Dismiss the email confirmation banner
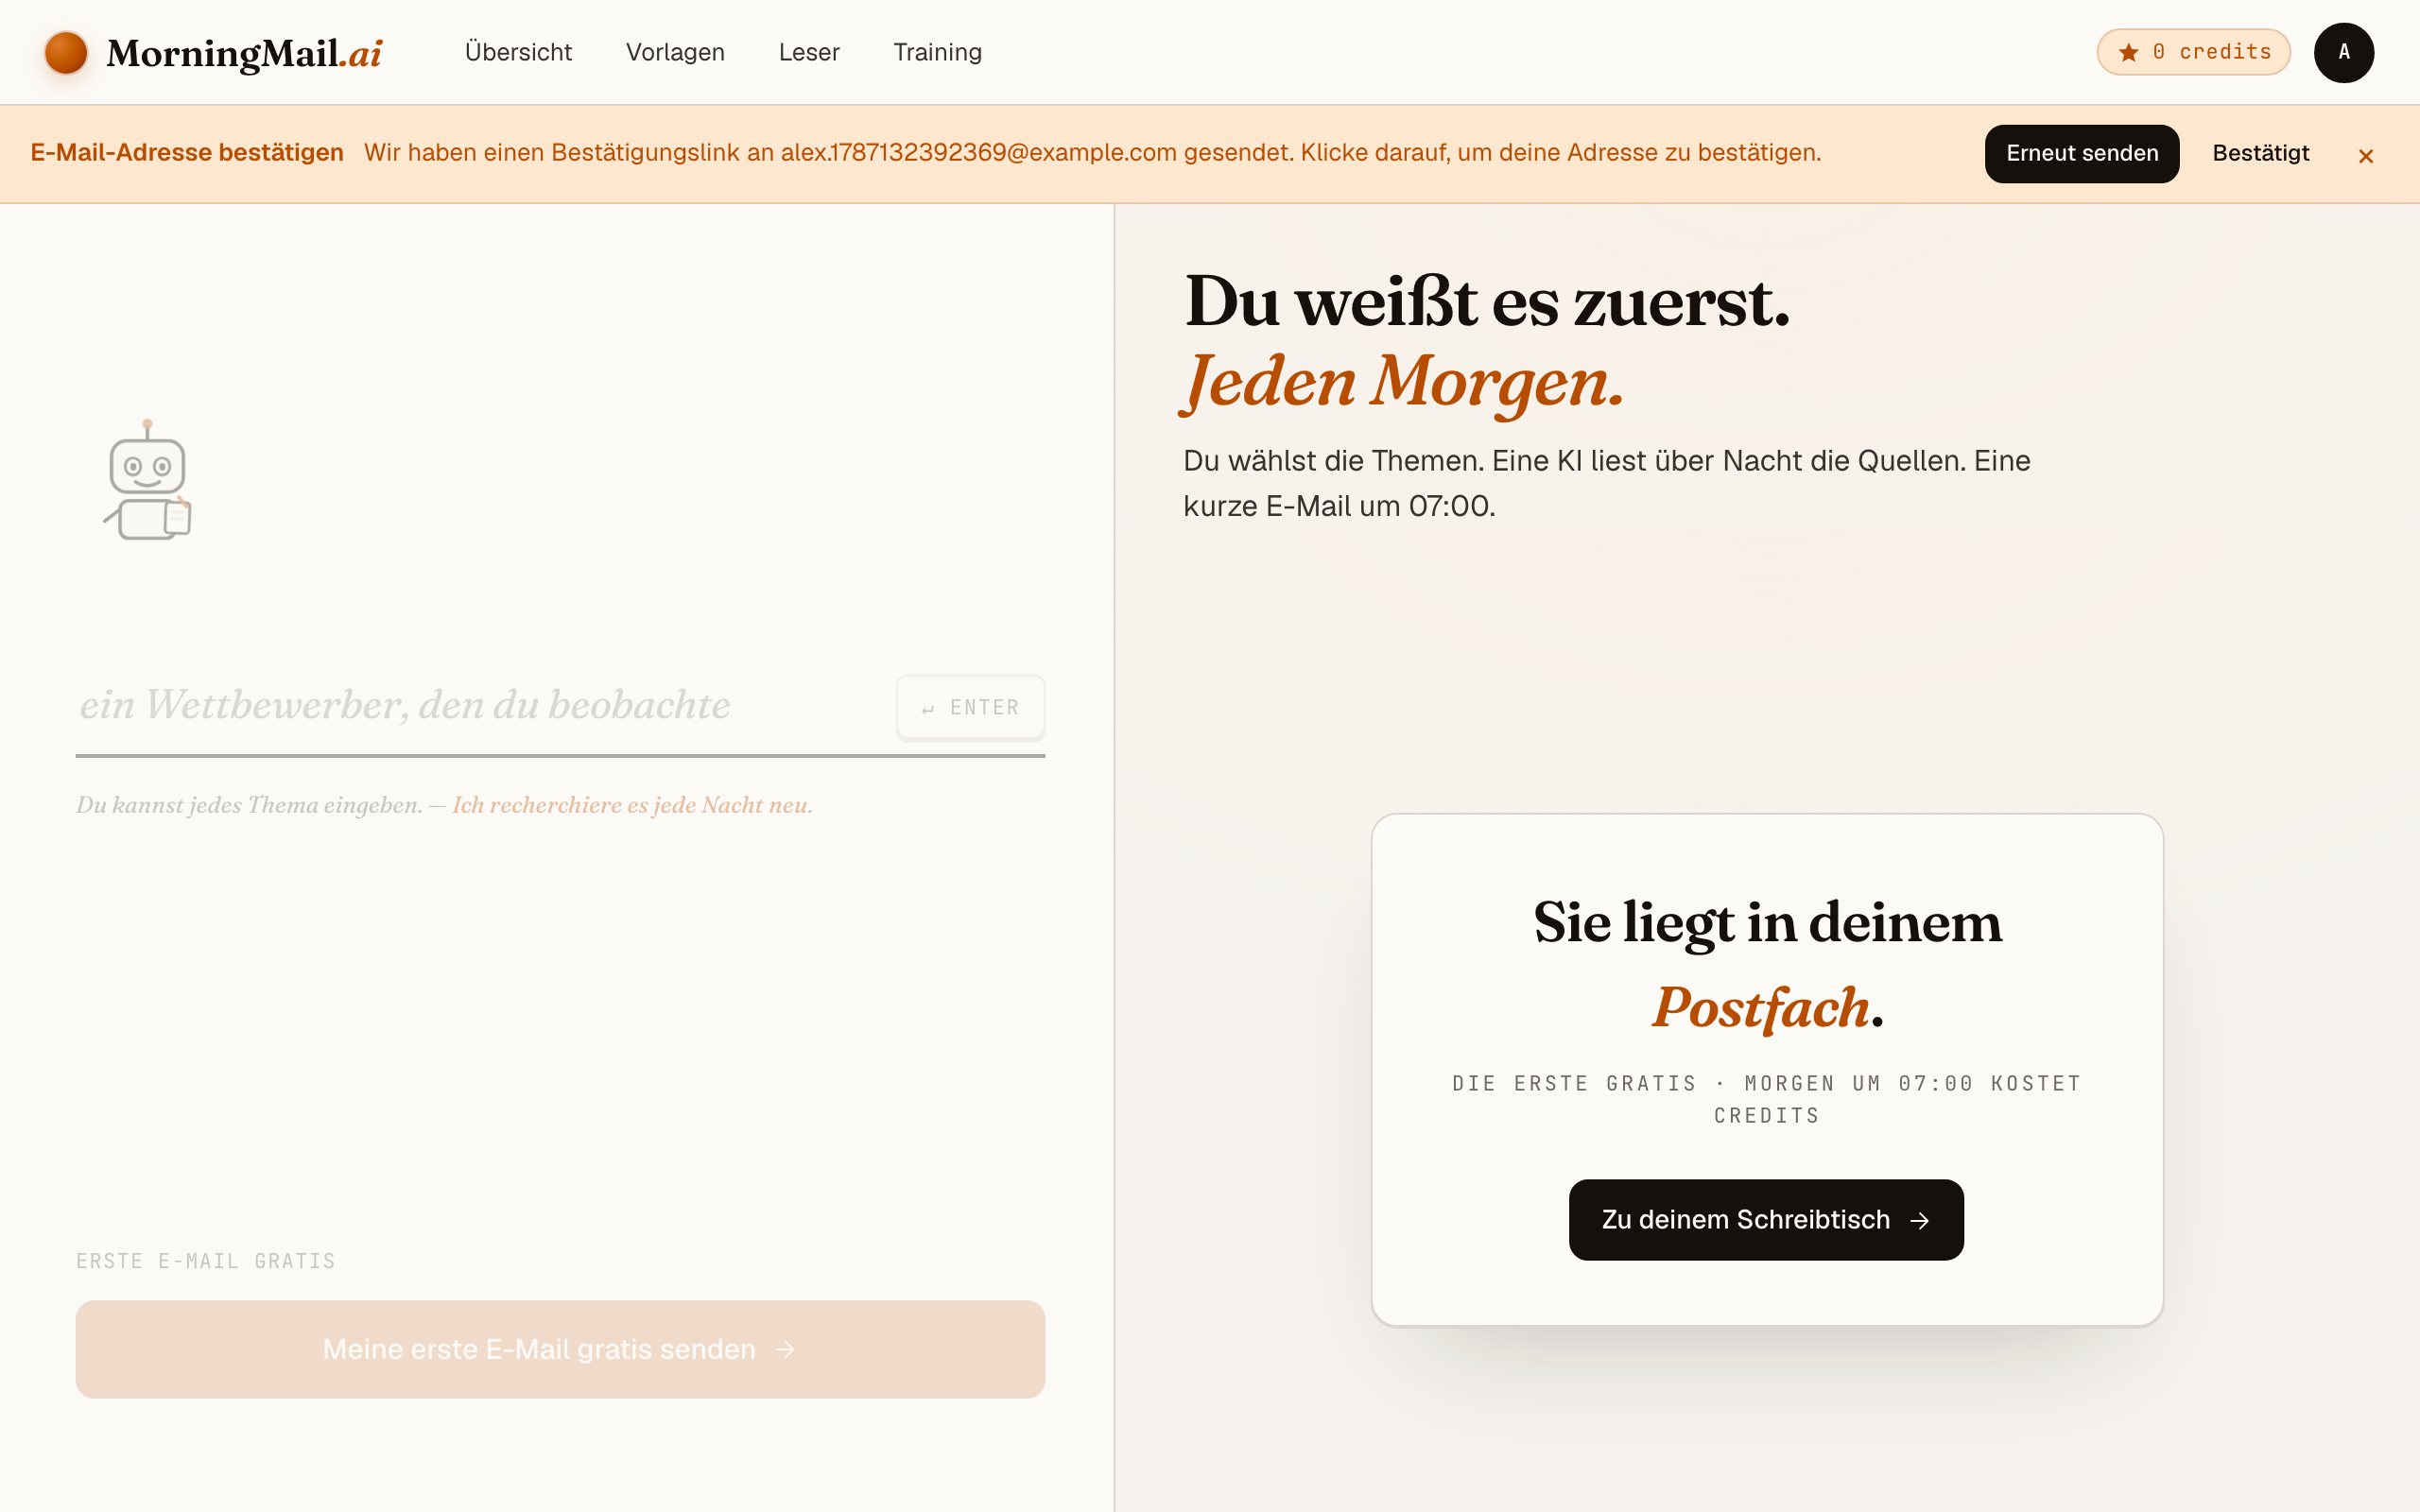This screenshot has height=1512, width=2420. pos(2365,155)
